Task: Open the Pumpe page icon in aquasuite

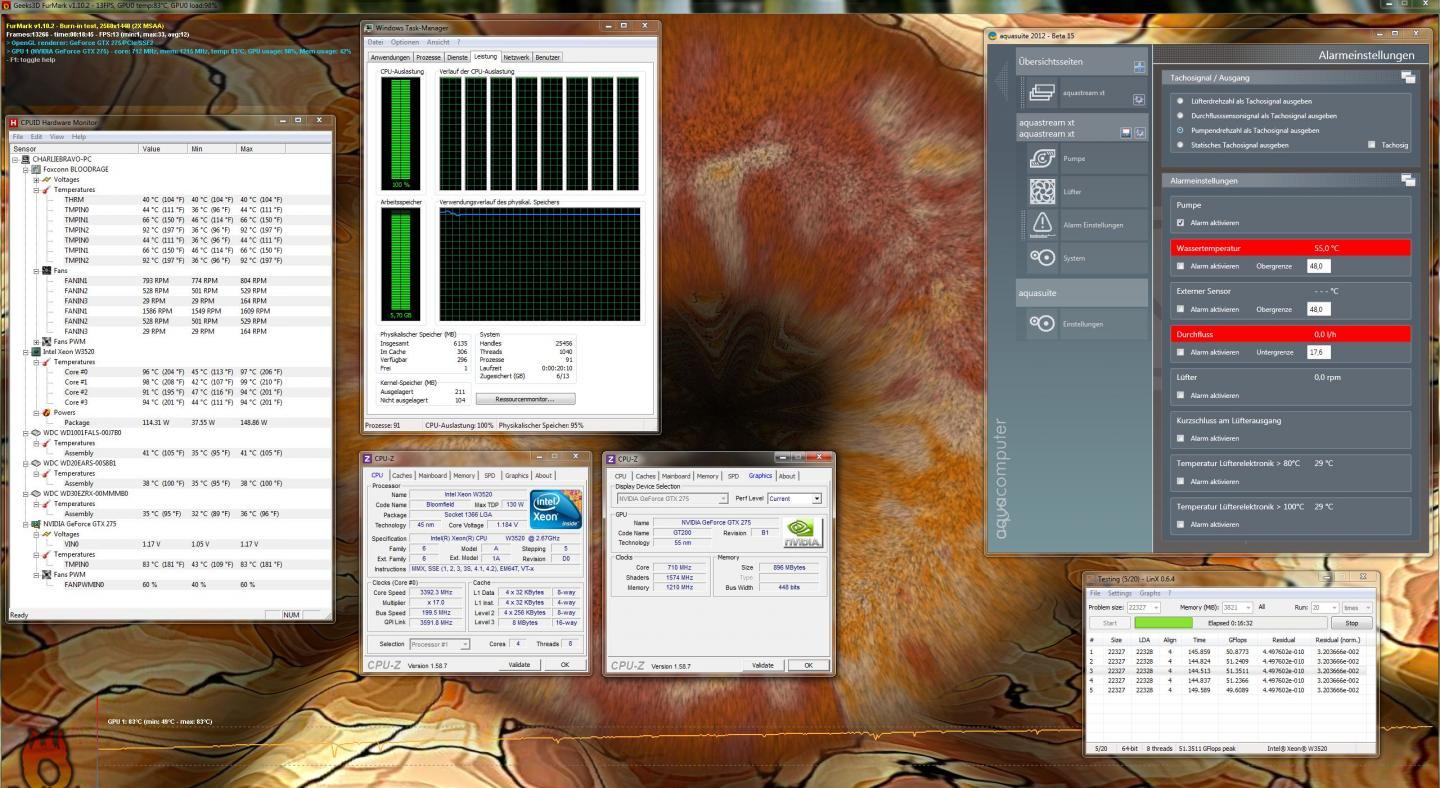Action: coord(1042,158)
